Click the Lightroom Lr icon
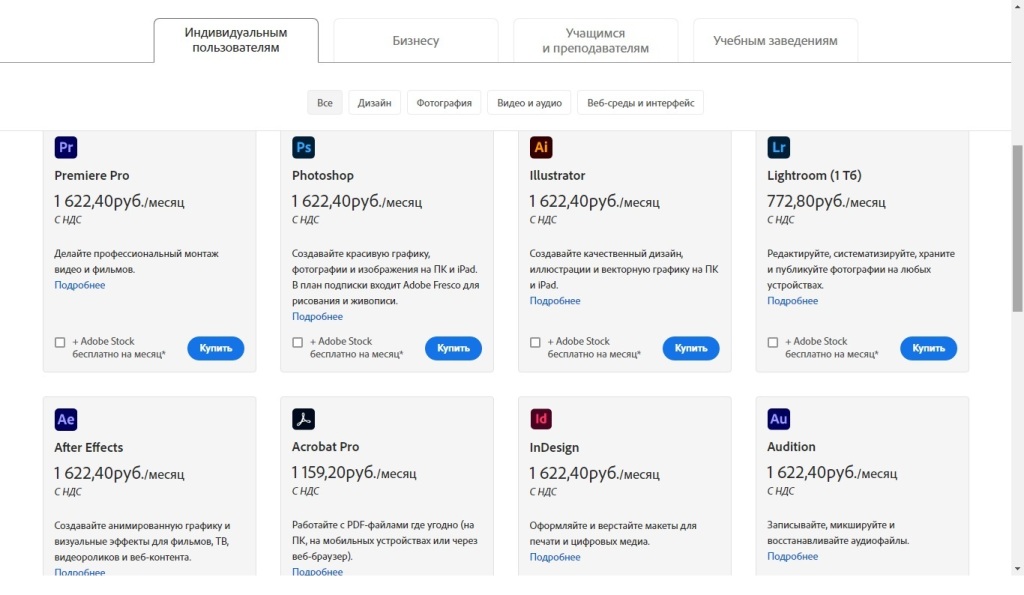 click(779, 148)
